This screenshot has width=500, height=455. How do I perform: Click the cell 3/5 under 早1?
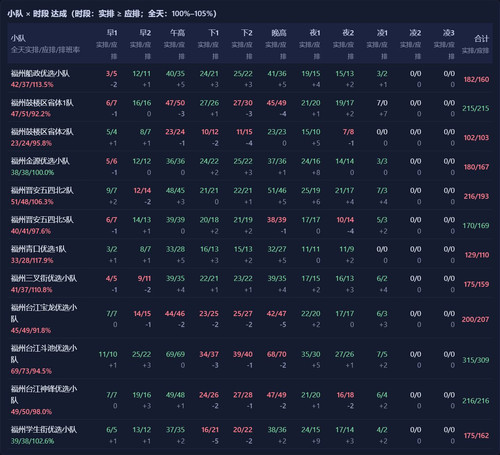(112, 74)
